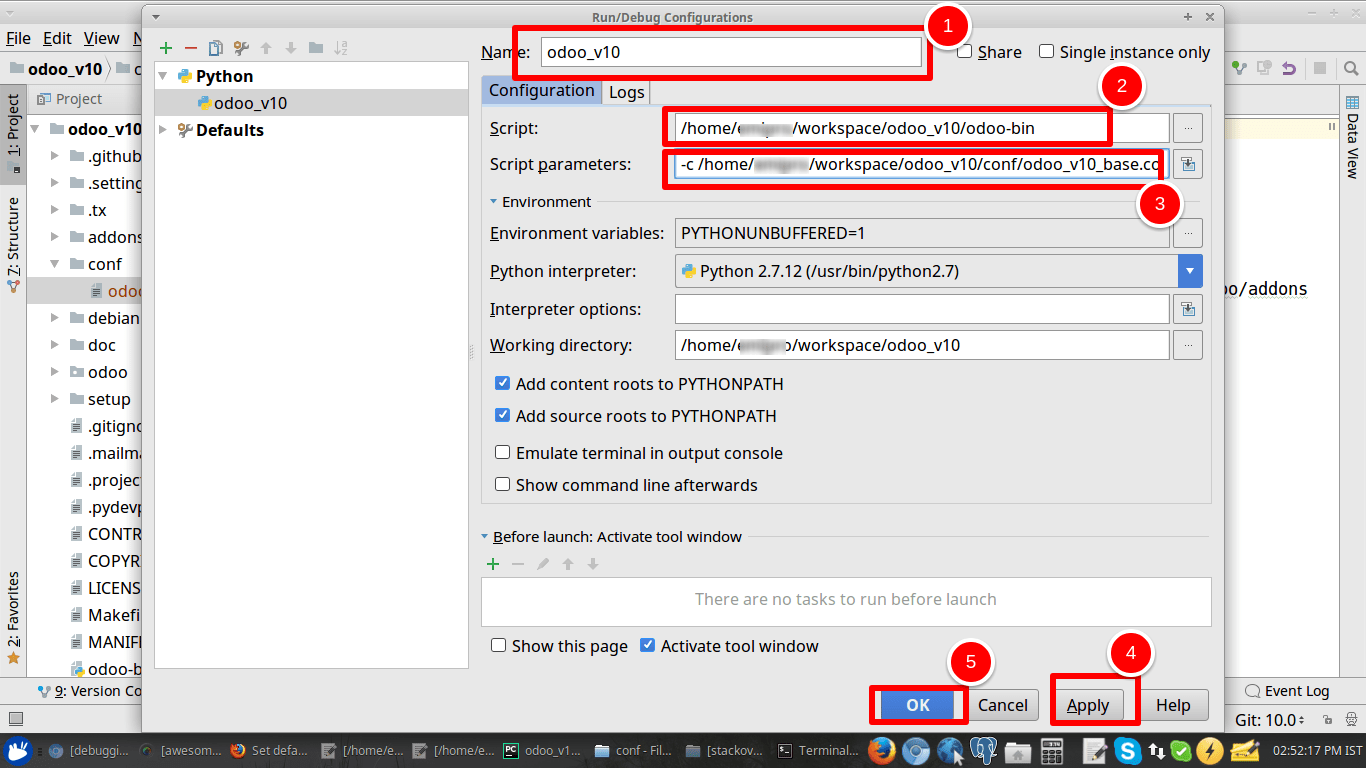Screen dimensions: 1366x768
Task: Launch Firefox from the taskbar
Action: [x=881, y=750]
